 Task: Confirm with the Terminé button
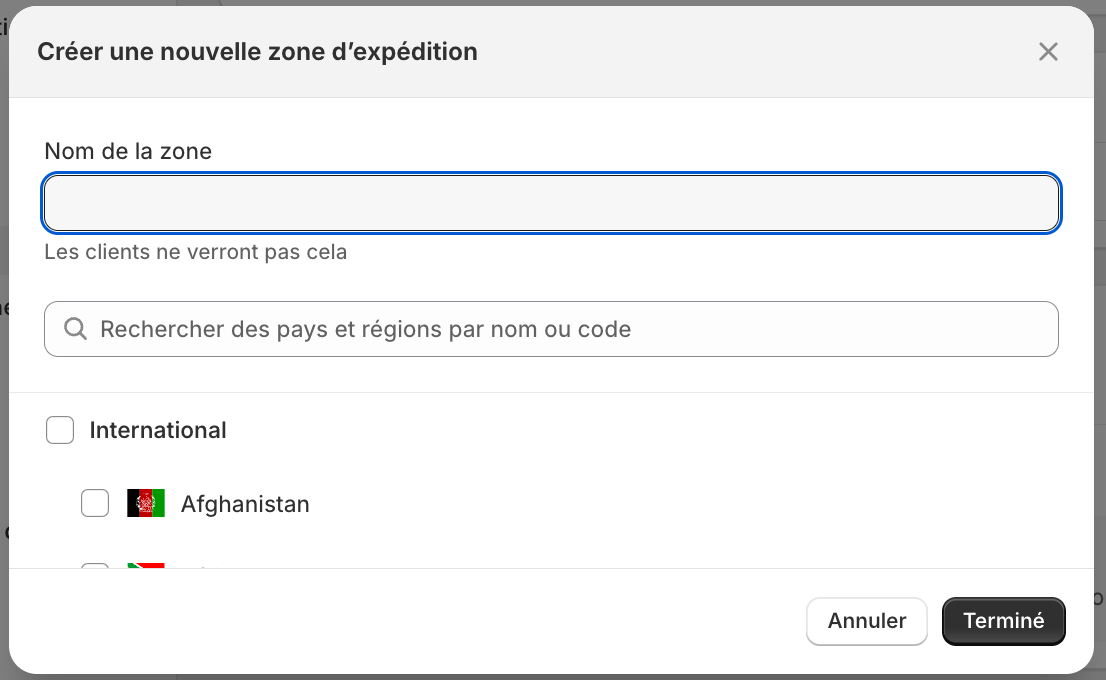pyautogui.click(x=1004, y=621)
